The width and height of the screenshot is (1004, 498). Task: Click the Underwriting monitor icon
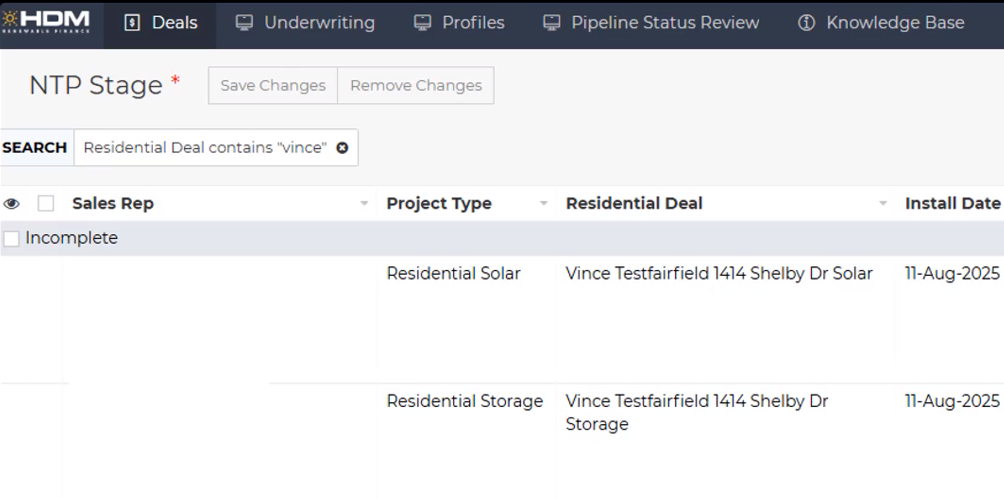click(244, 23)
